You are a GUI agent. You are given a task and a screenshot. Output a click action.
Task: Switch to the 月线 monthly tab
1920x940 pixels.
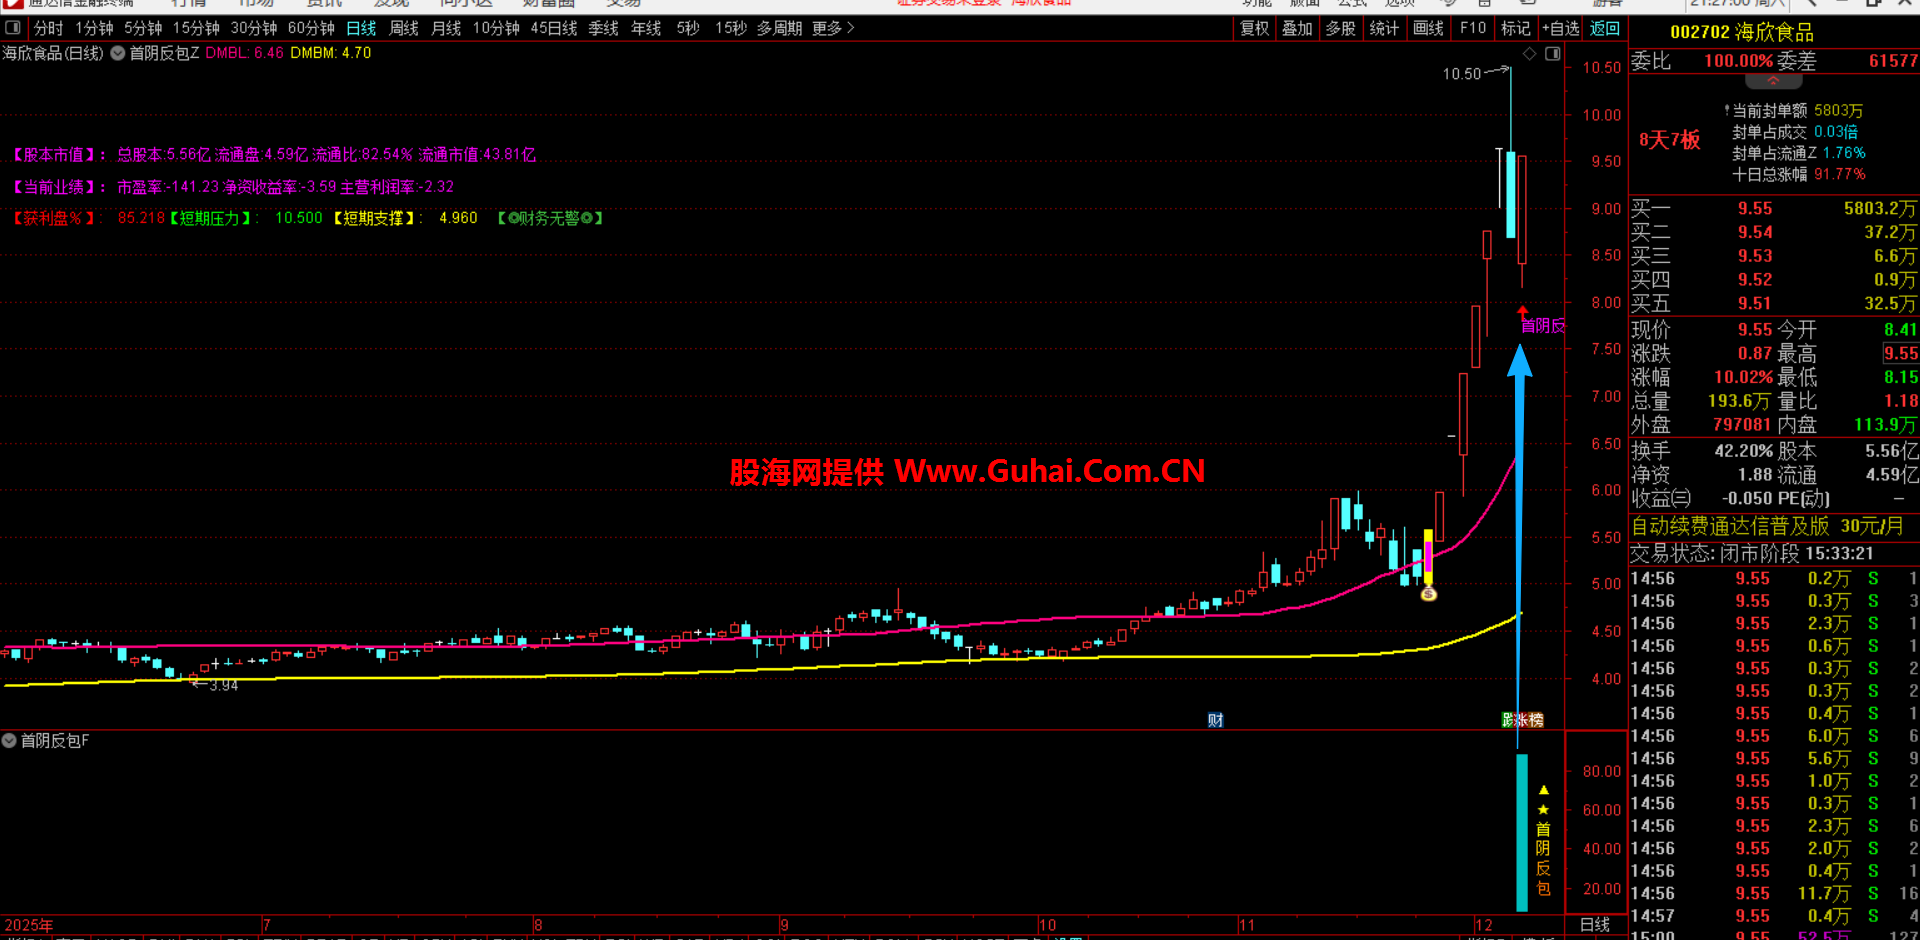[x=446, y=28]
